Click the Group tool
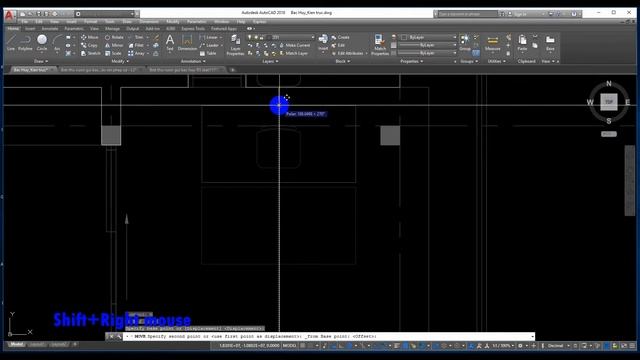The height and width of the screenshot is (360, 640). 464,43
